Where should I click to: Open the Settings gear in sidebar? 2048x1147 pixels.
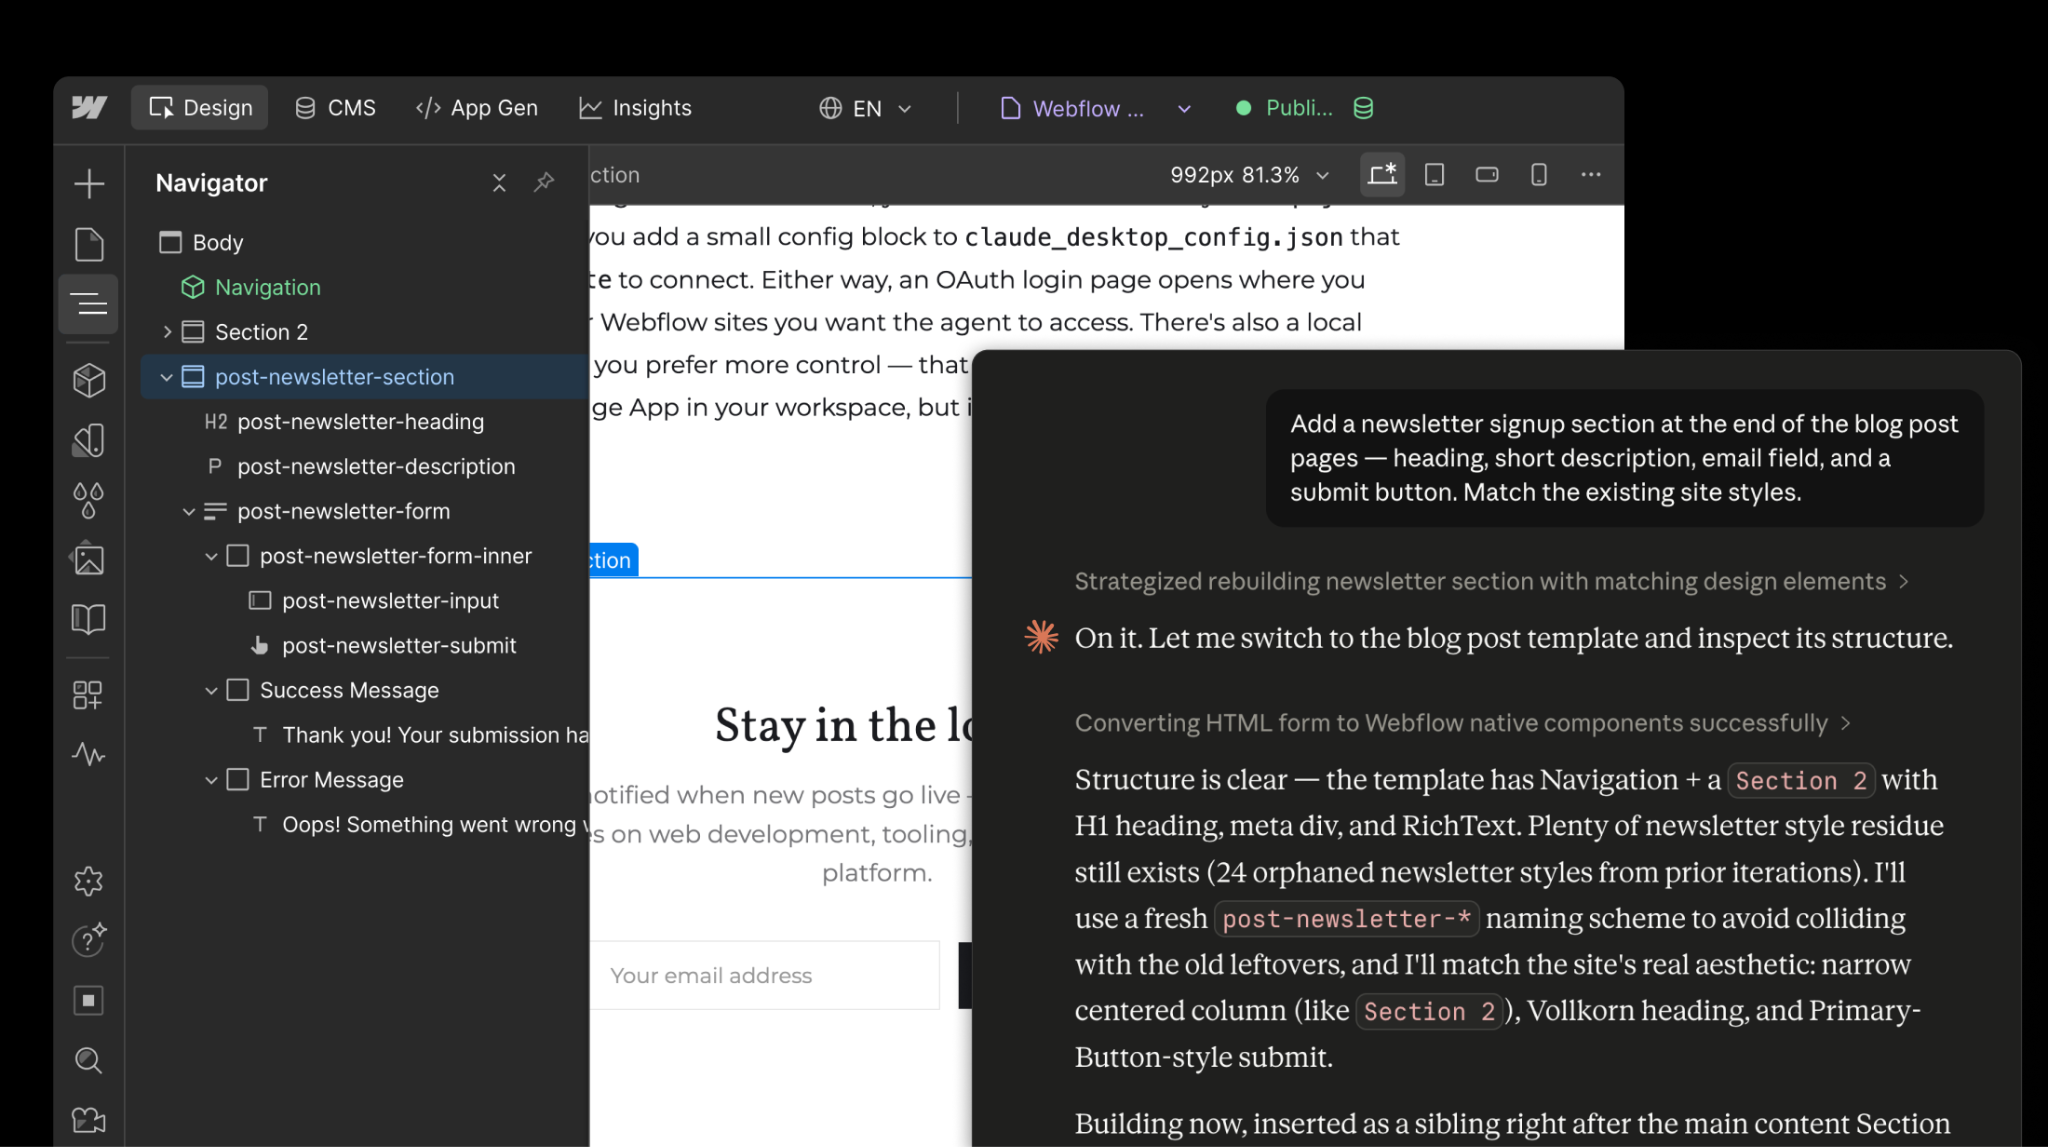[89, 881]
